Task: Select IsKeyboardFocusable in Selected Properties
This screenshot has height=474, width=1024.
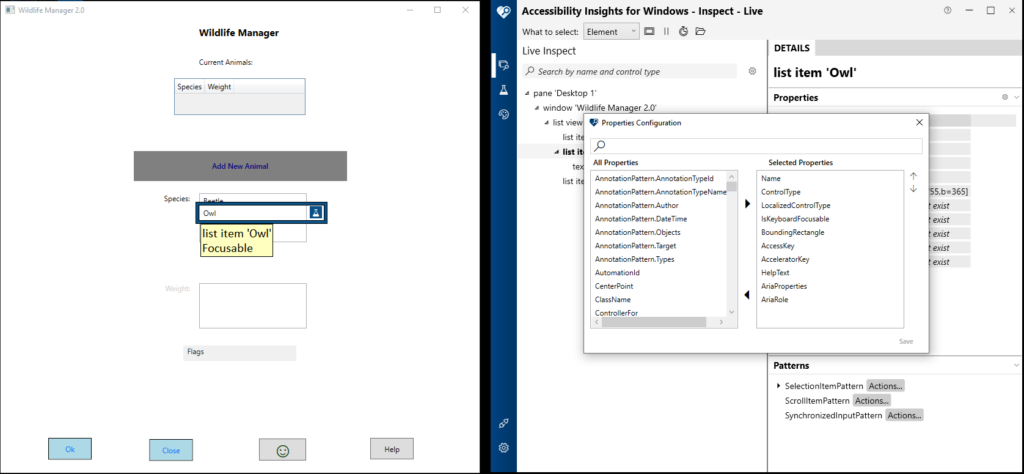Action: [x=795, y=219]
